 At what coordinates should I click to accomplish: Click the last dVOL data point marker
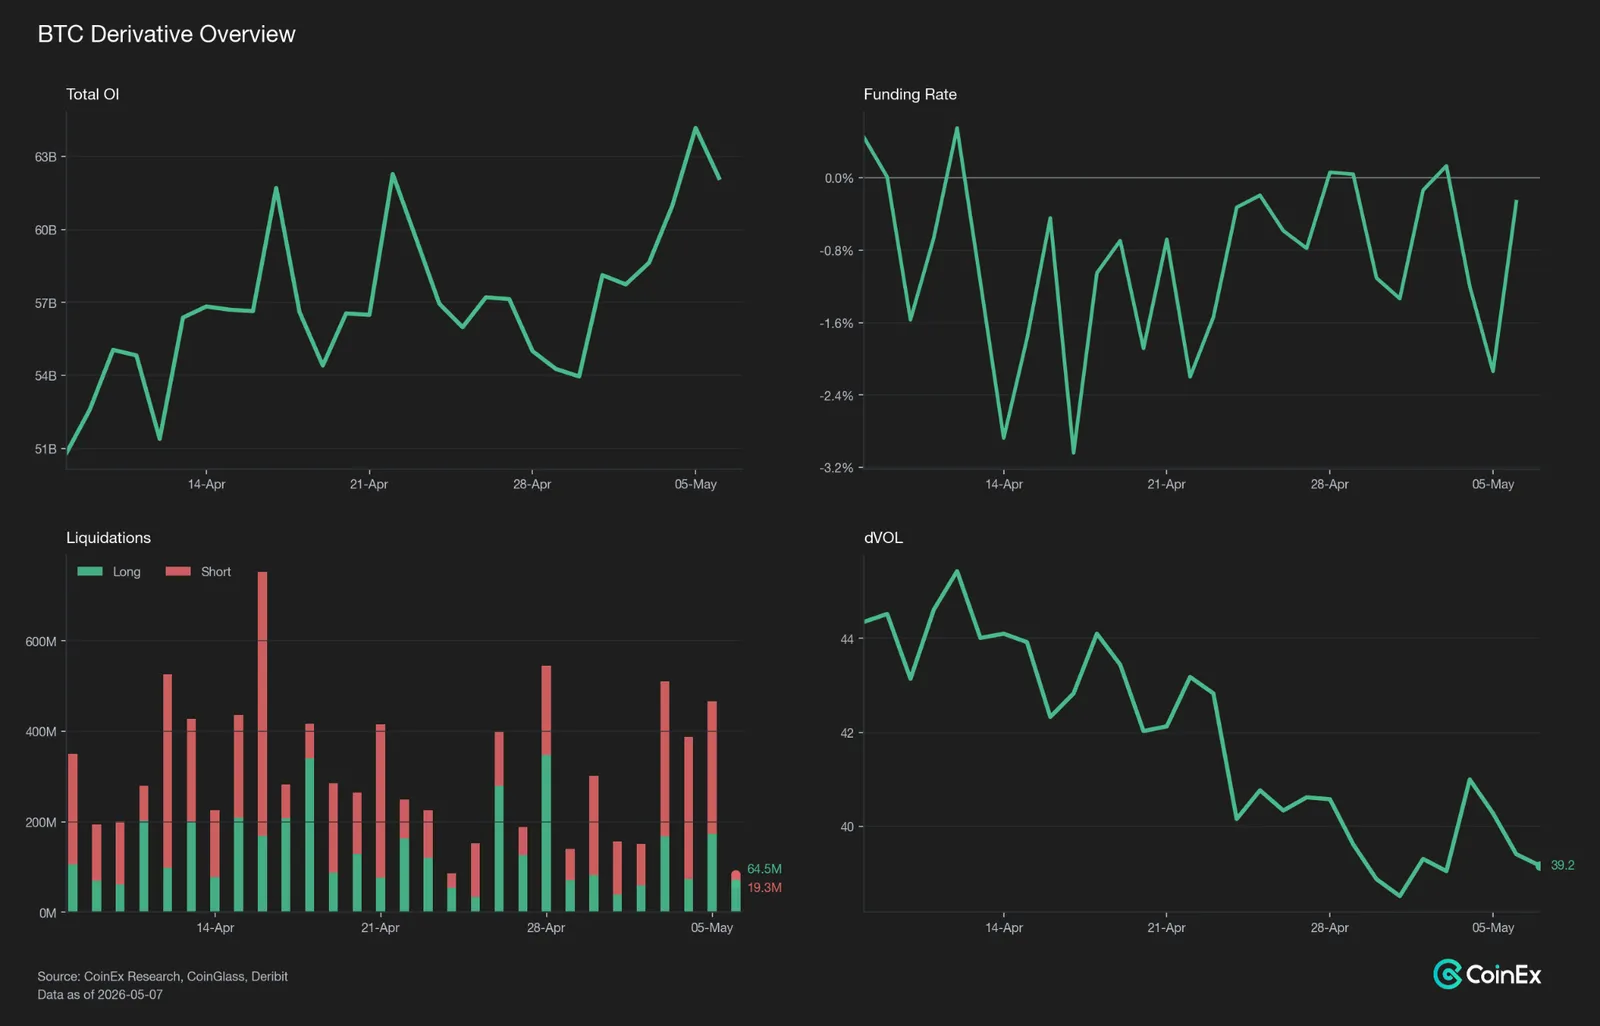1538,866
